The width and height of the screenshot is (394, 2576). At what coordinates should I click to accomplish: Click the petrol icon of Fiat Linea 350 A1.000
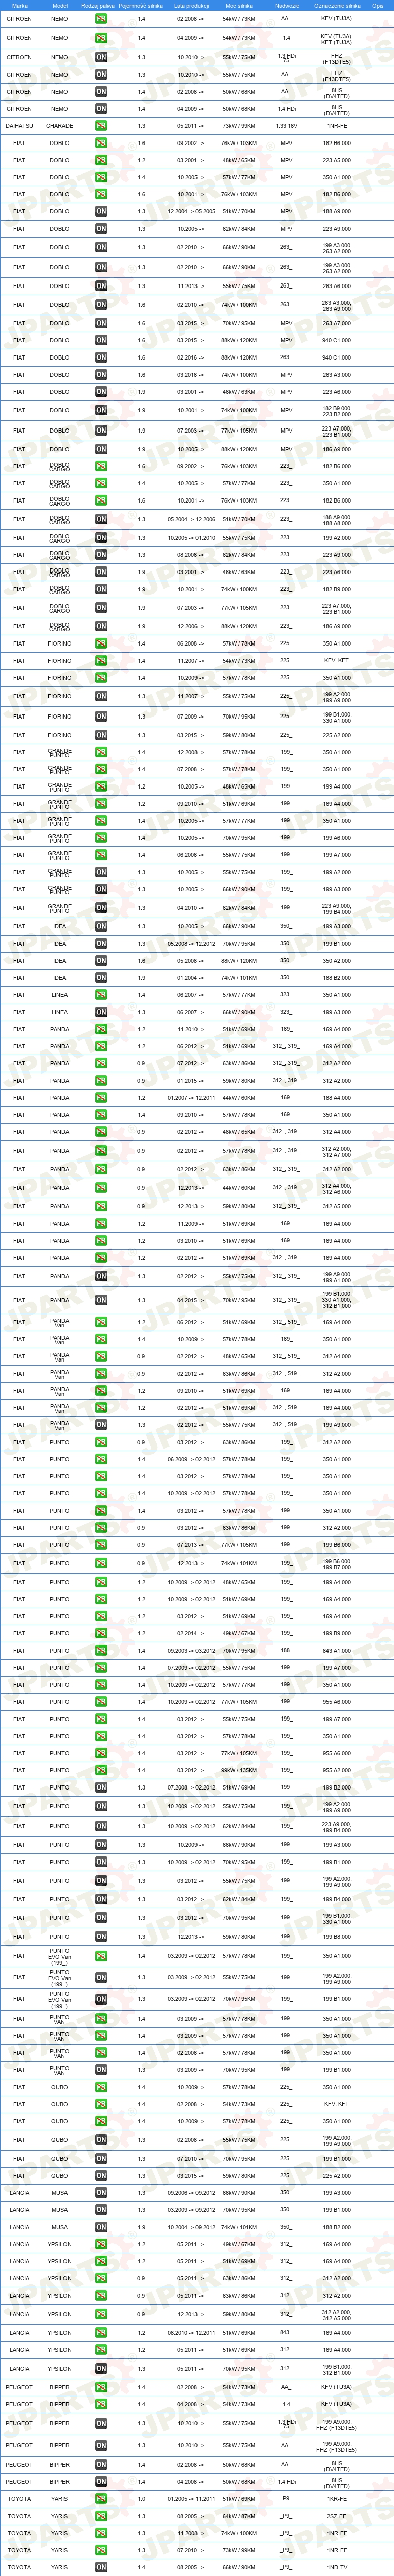coord(101,995)
